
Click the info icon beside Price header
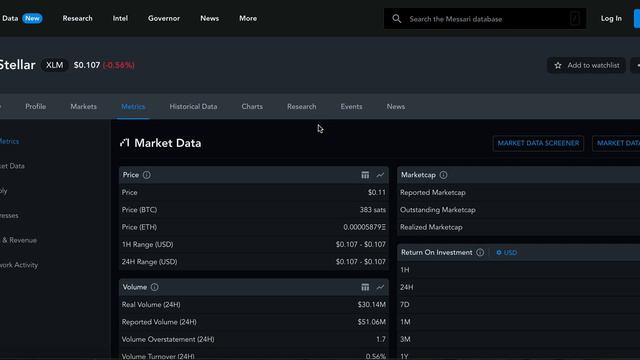coord(147,175)
